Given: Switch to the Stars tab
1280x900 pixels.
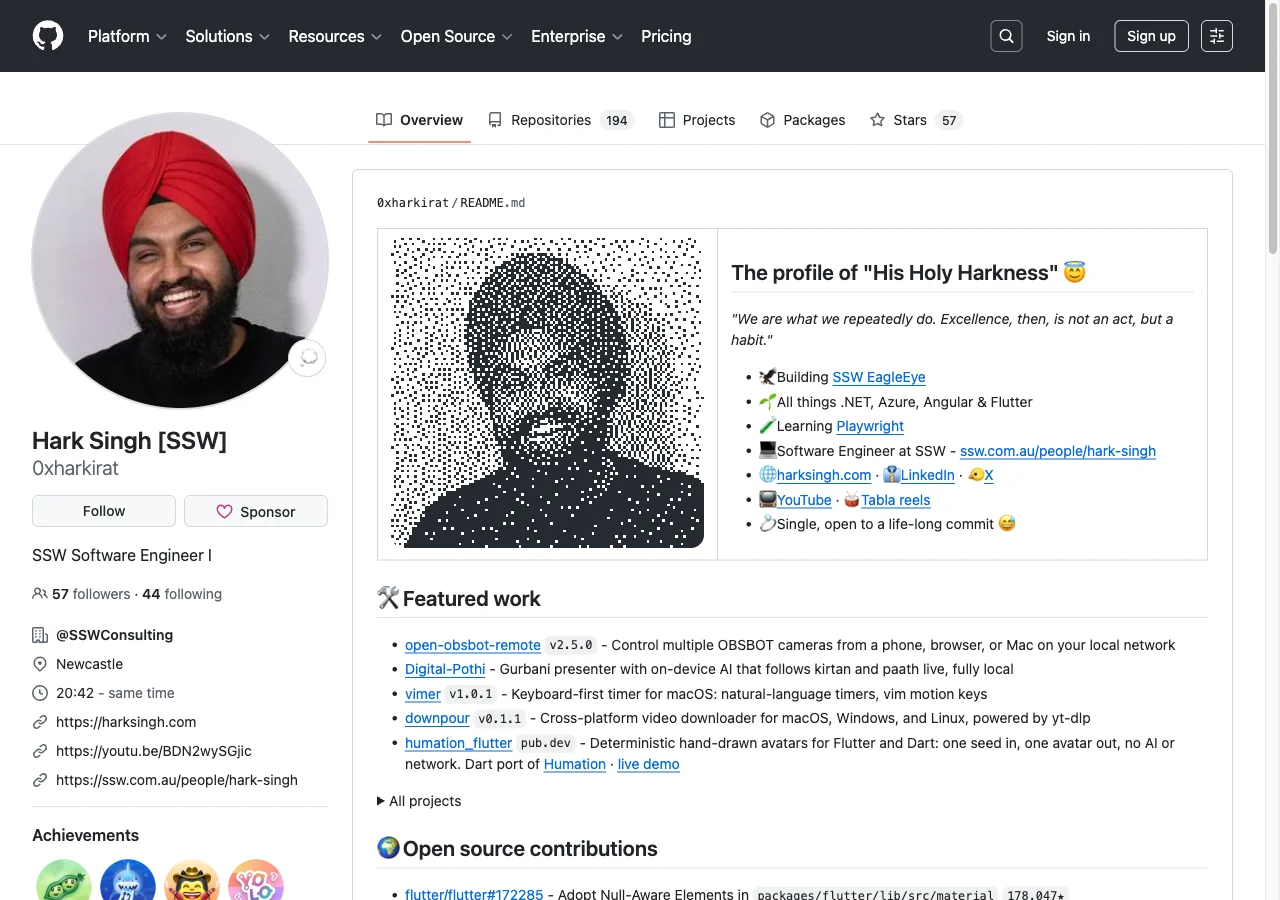Looking at the screenshot, I should (915, 120).
